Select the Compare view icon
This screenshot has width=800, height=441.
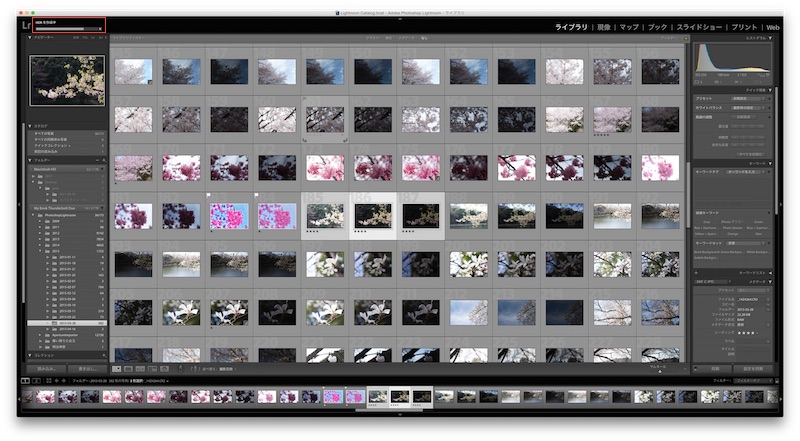point(140,368)
